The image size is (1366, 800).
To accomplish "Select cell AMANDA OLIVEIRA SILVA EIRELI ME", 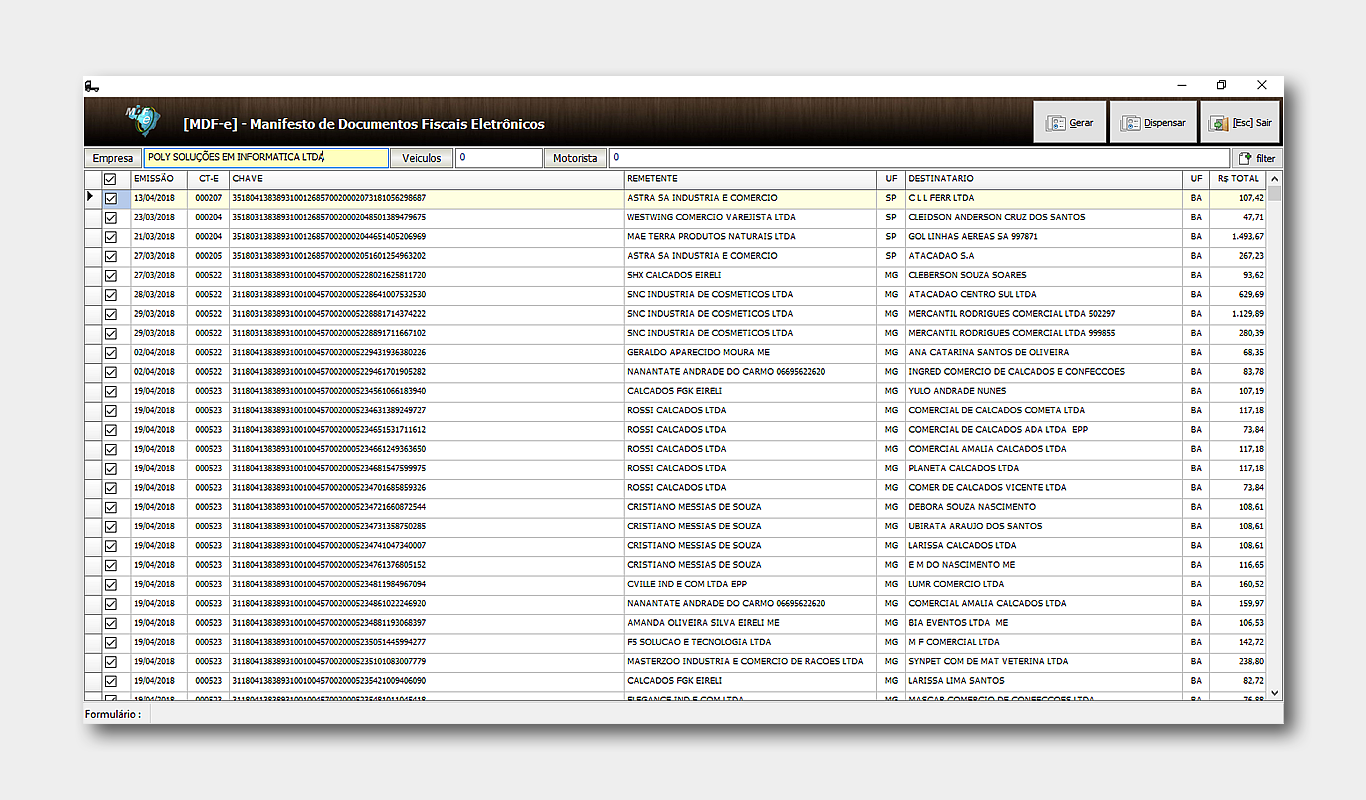I will (x=751, y=623).
